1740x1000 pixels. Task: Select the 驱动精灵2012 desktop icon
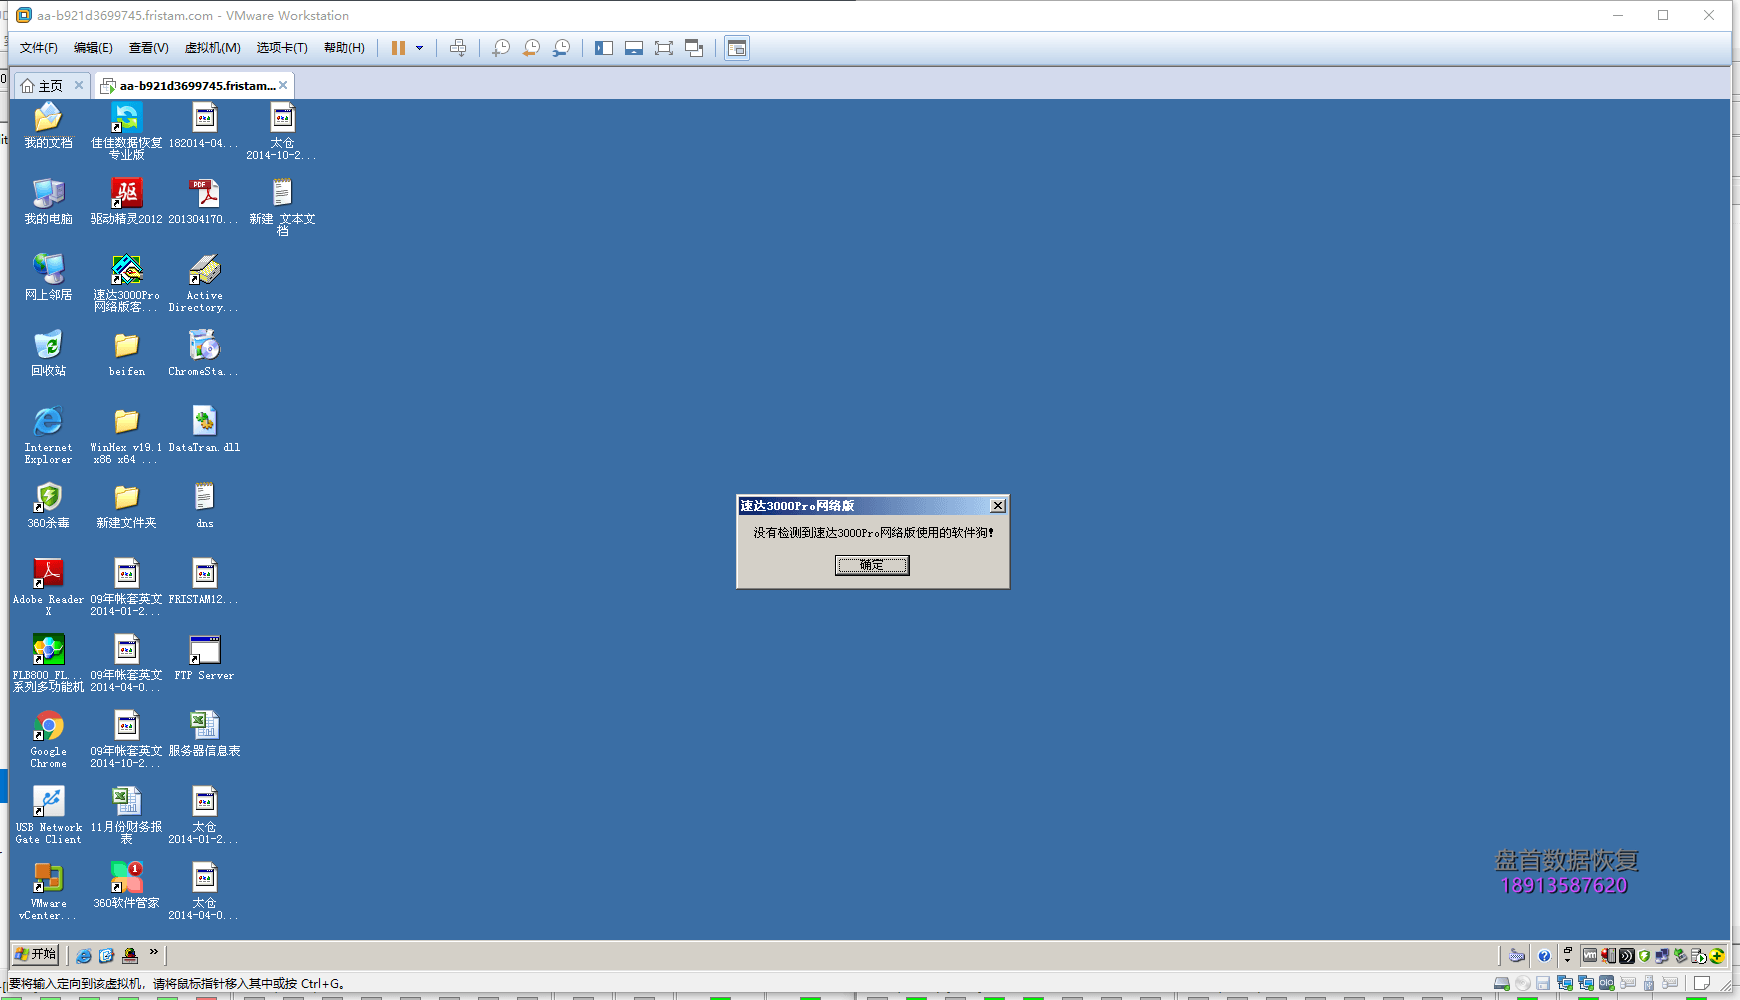[126, 201]
